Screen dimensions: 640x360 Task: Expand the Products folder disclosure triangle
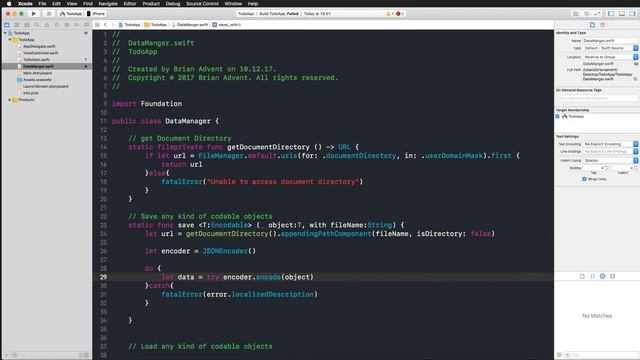pyautogui.click(x=10, y=100)
